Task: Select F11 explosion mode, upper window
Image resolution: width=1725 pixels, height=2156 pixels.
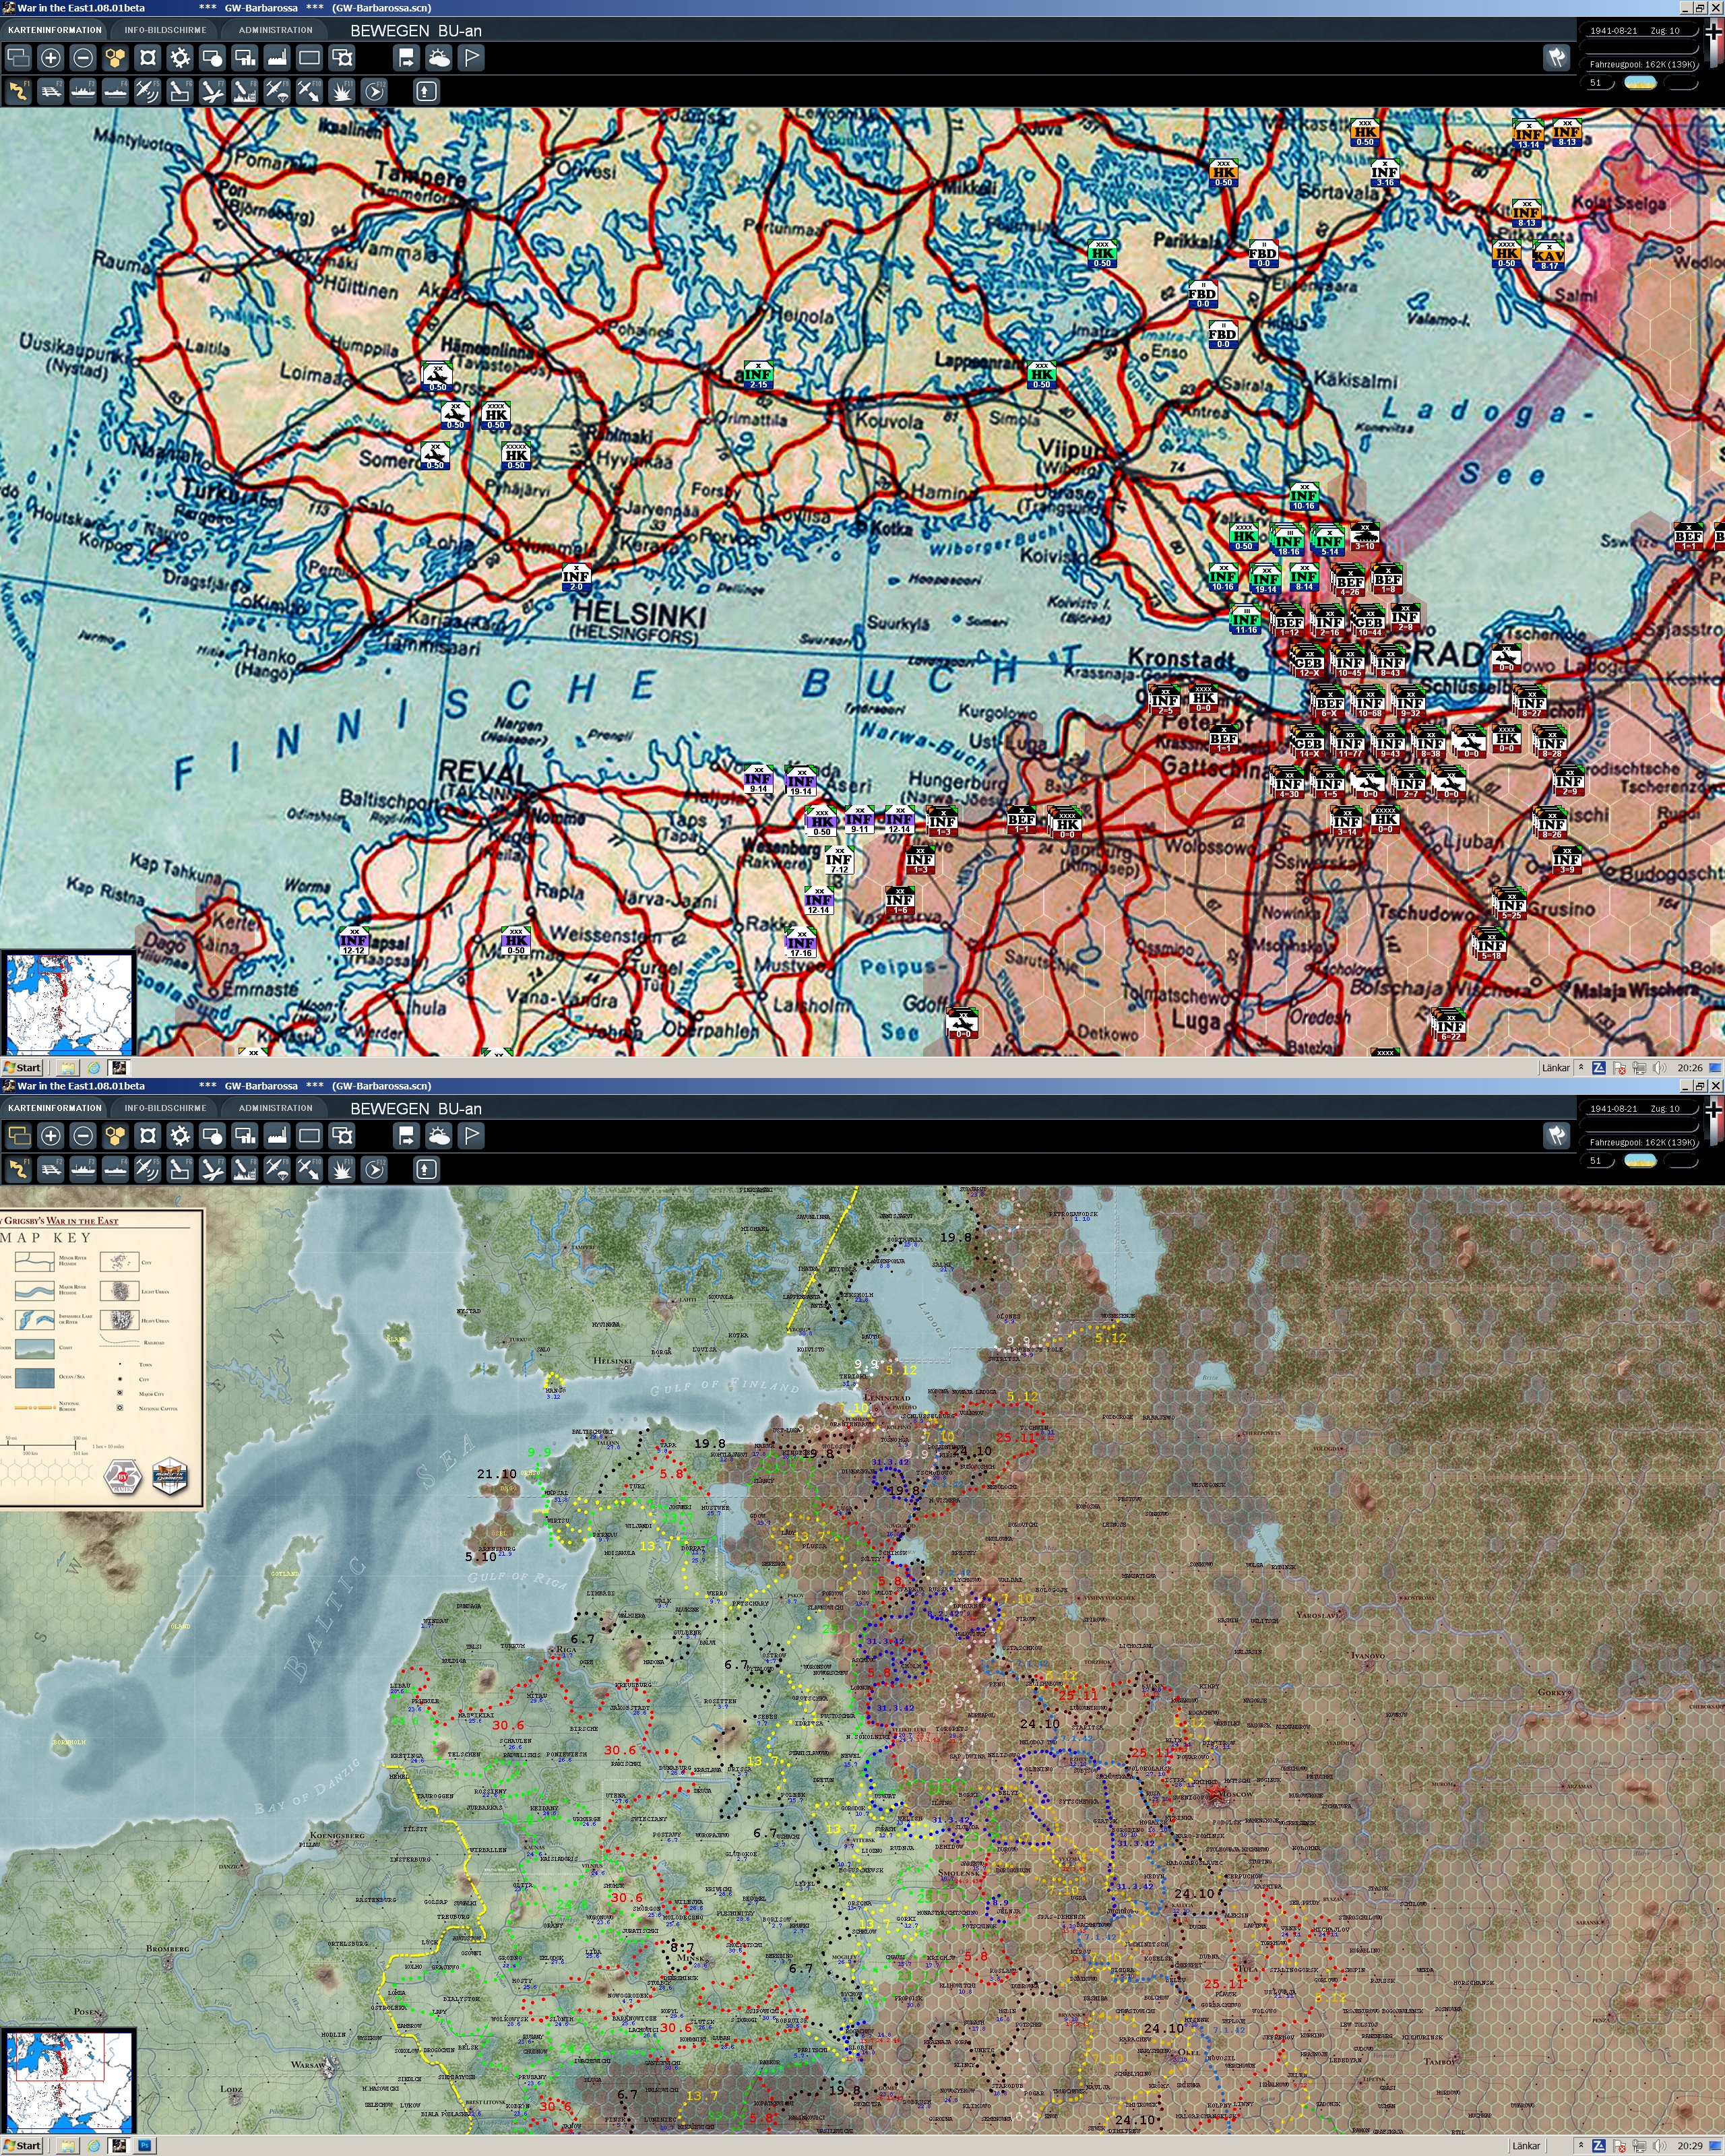Action: tap(342, 92)
